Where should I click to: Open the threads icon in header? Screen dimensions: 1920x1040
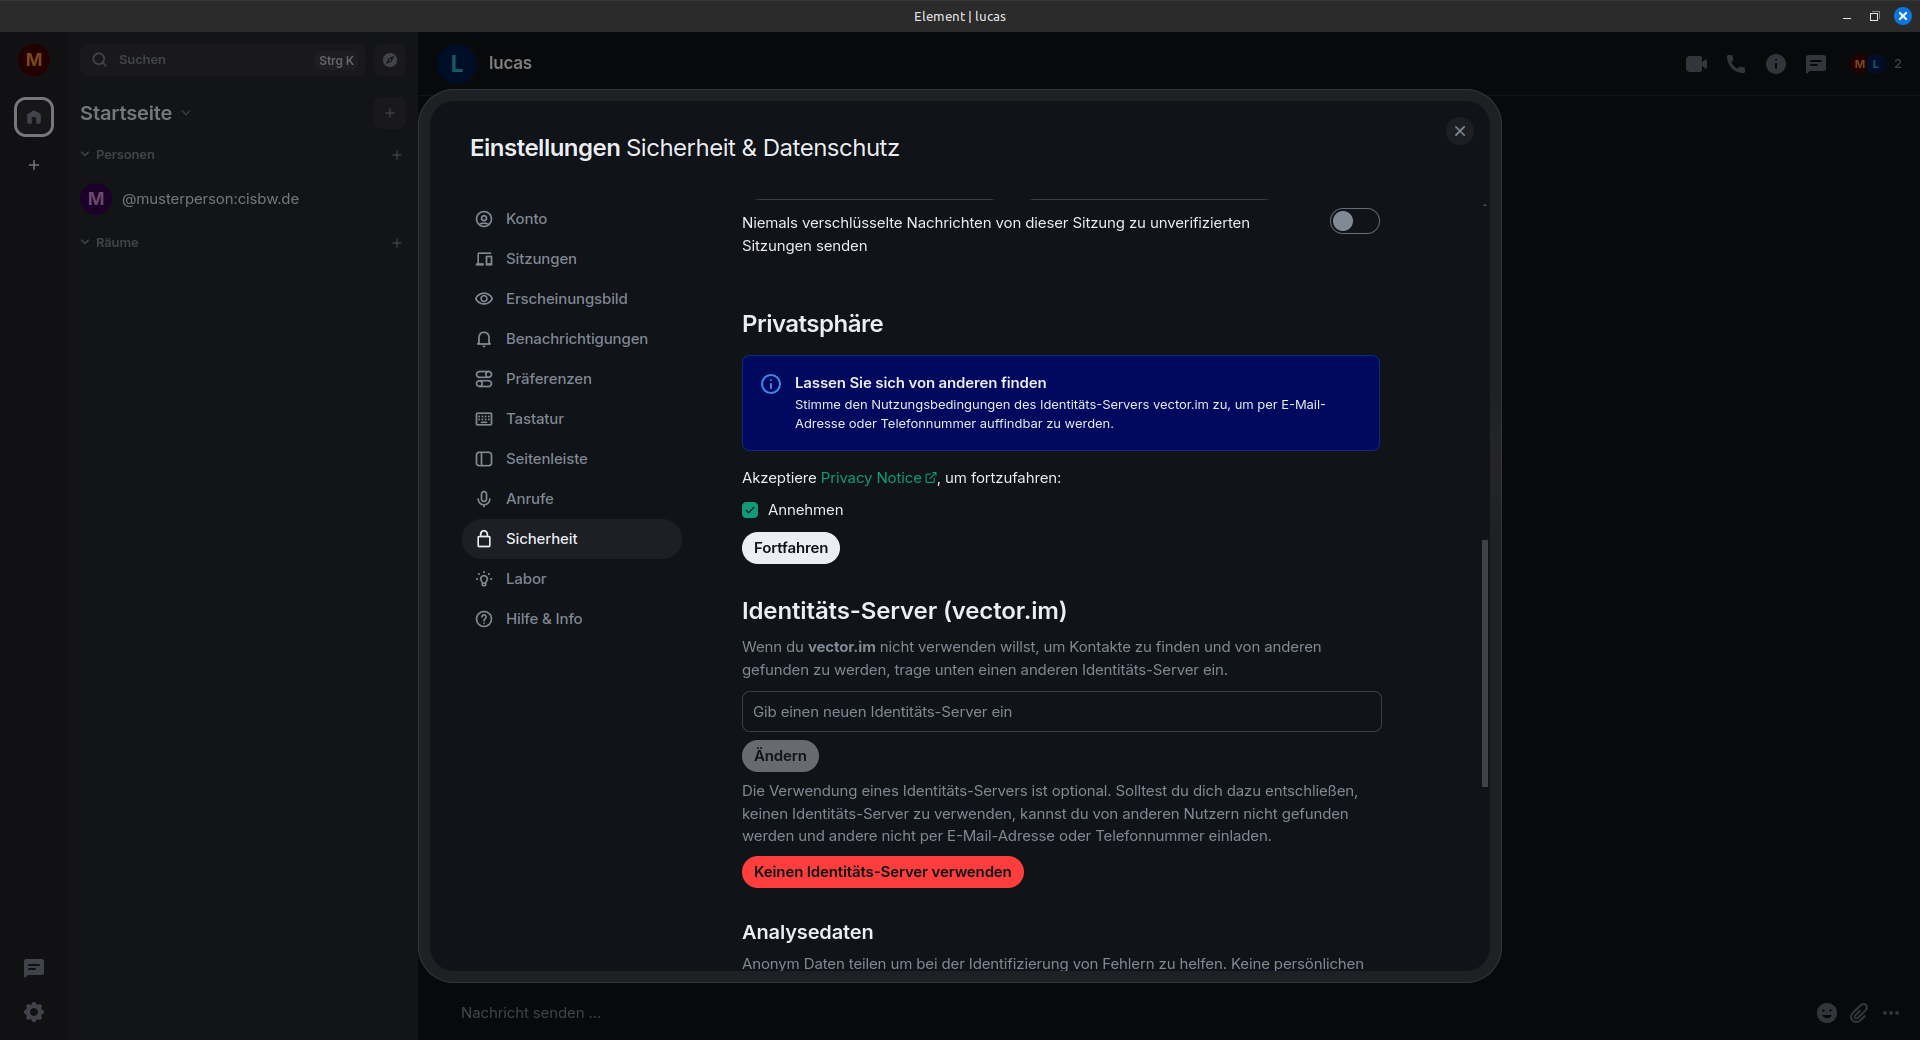(1816, 64)
